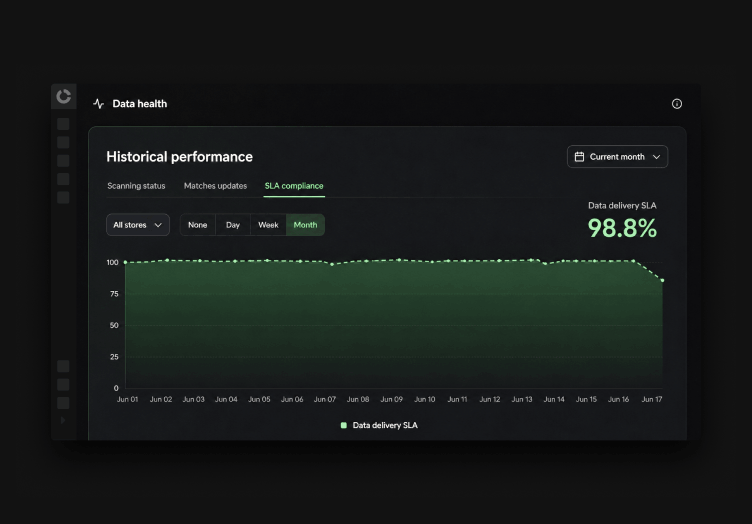Select the Day grouping option

[233, 225]
